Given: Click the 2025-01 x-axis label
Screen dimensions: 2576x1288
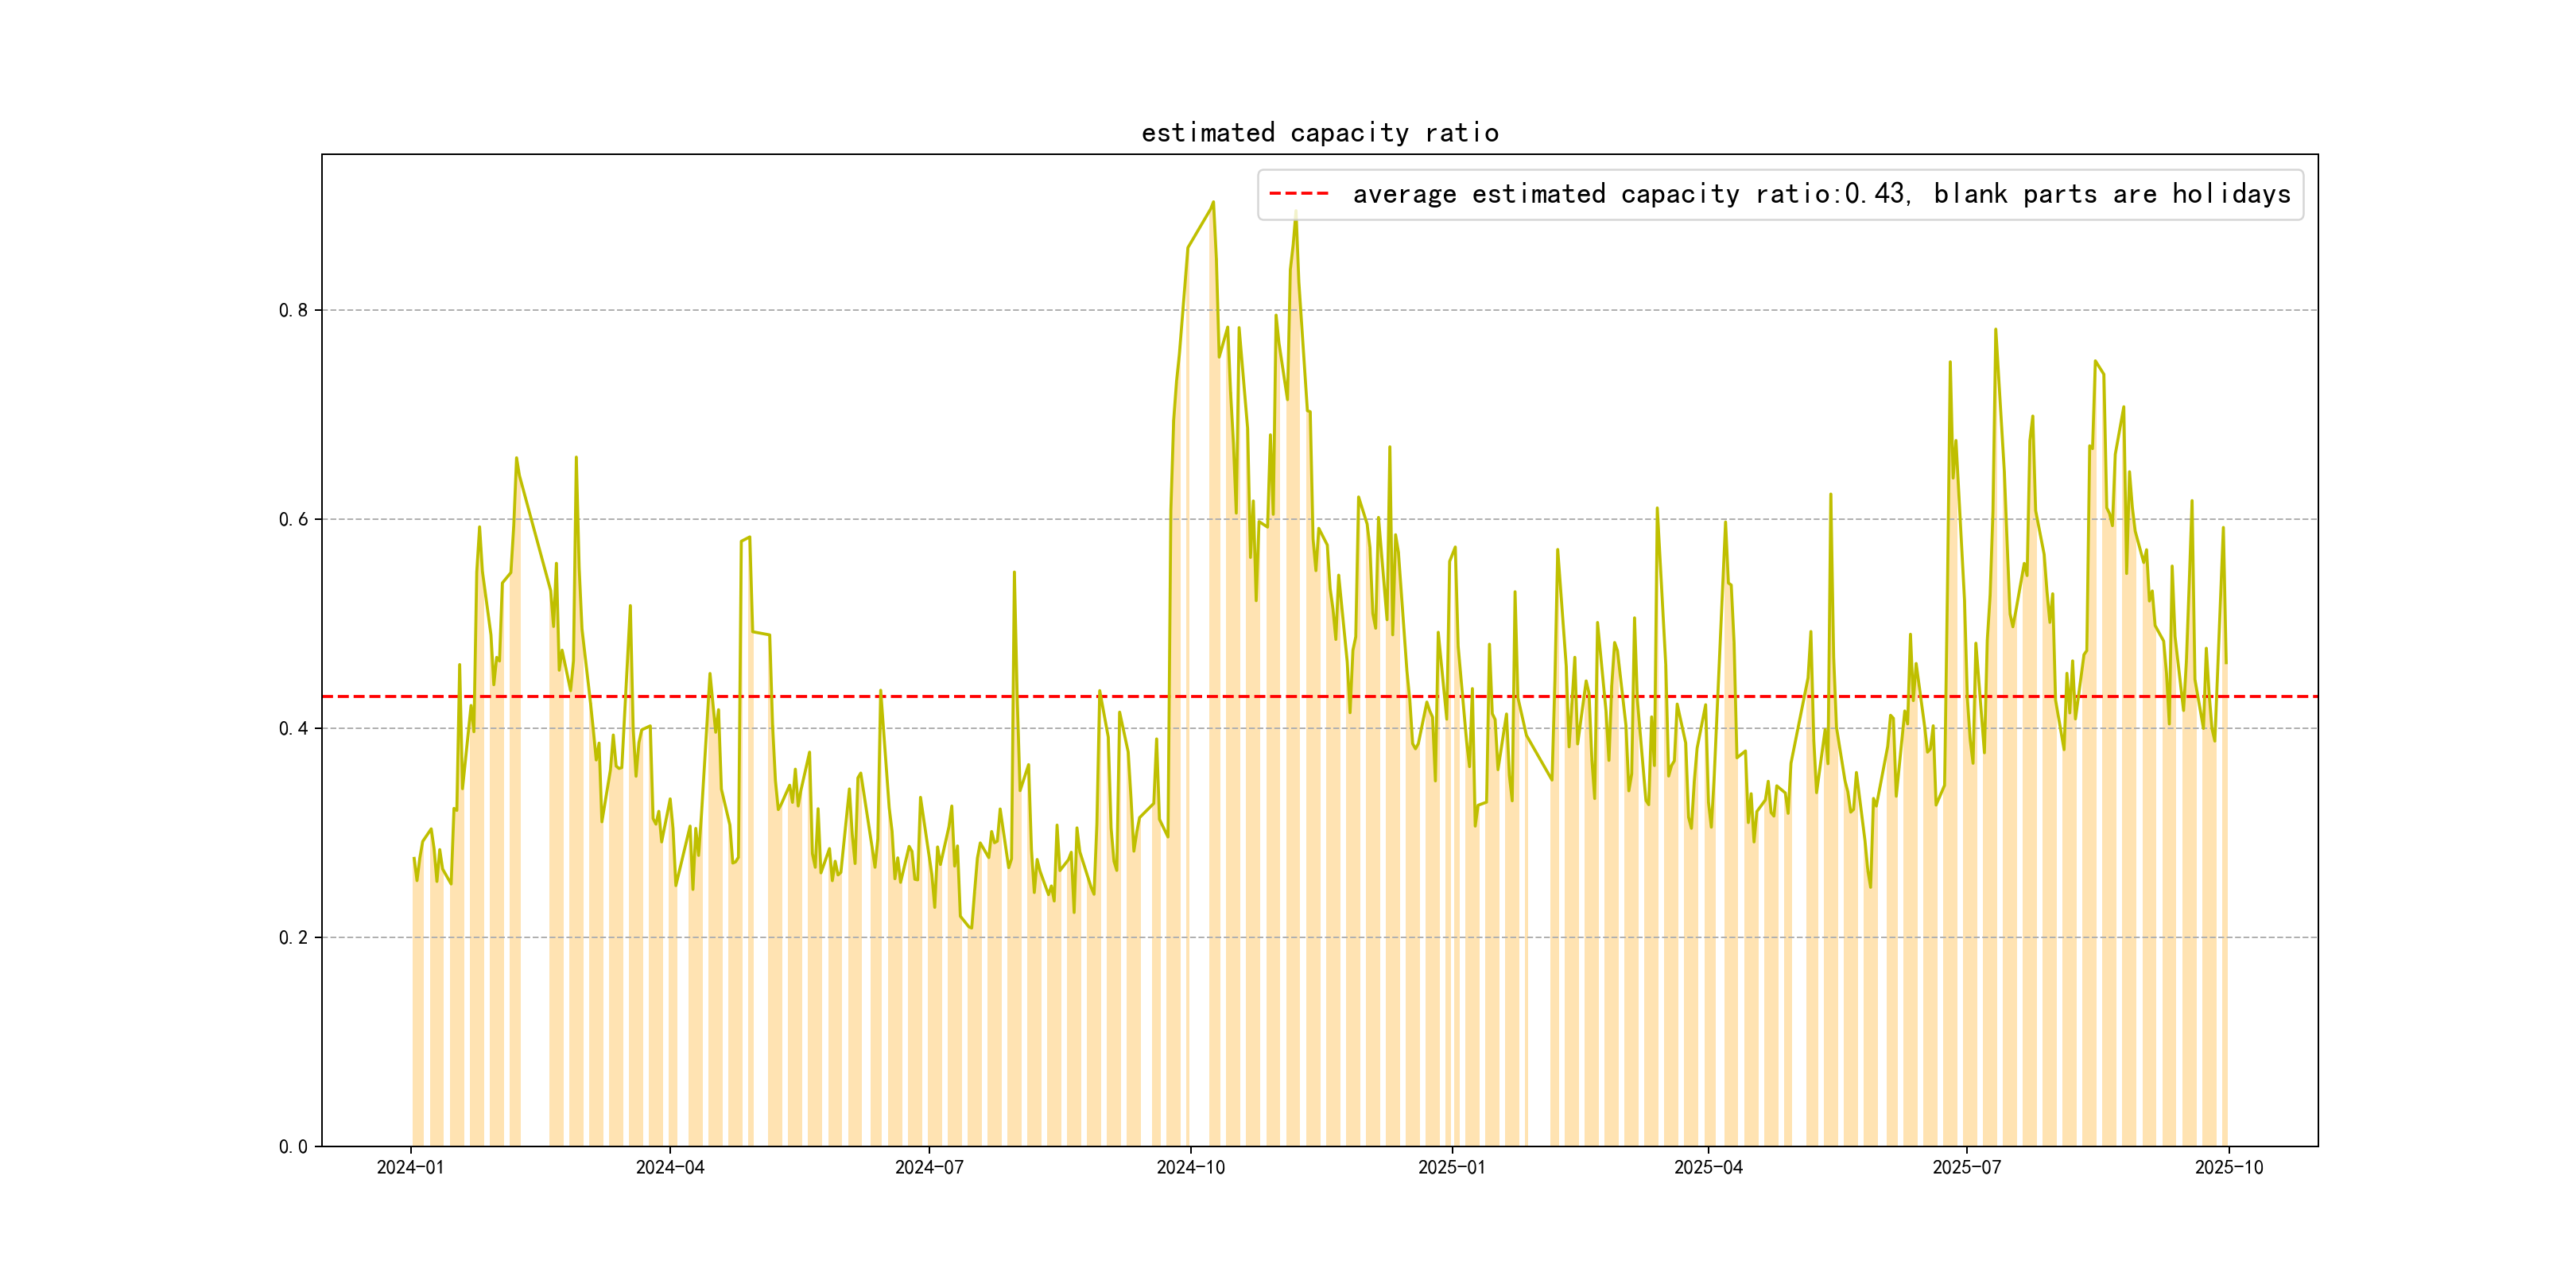Looking at the screenshot, I should [1451, 1167].
